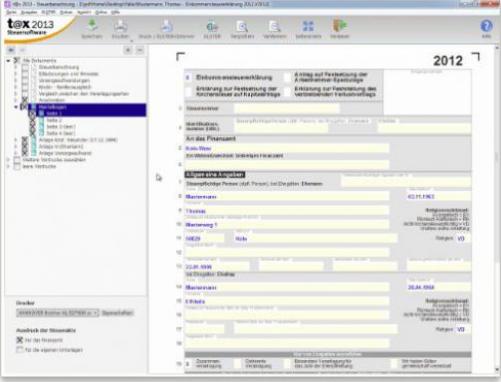This screenshot has height=382, width=501.
Task: Expand the Anlage Vorsorgeaufwand node
Action: click(16, 153)
